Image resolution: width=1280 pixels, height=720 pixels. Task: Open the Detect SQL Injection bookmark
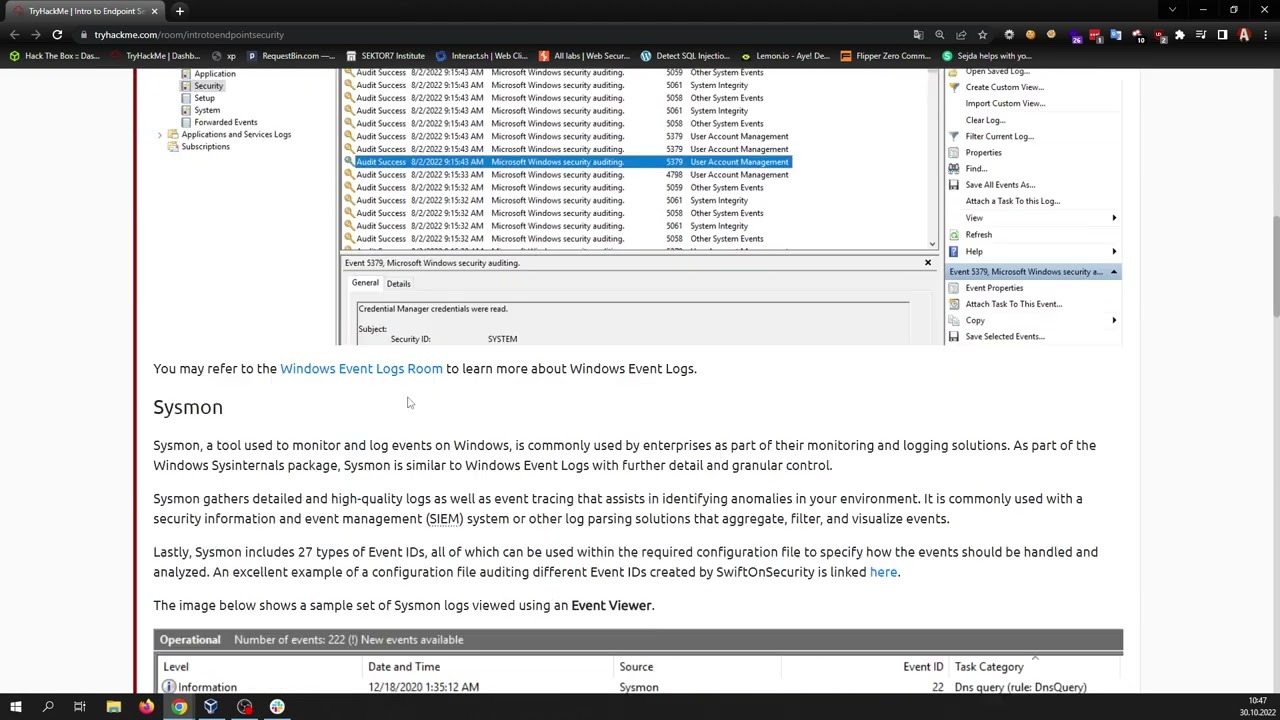pyautogui.click(x=686, y=56)
